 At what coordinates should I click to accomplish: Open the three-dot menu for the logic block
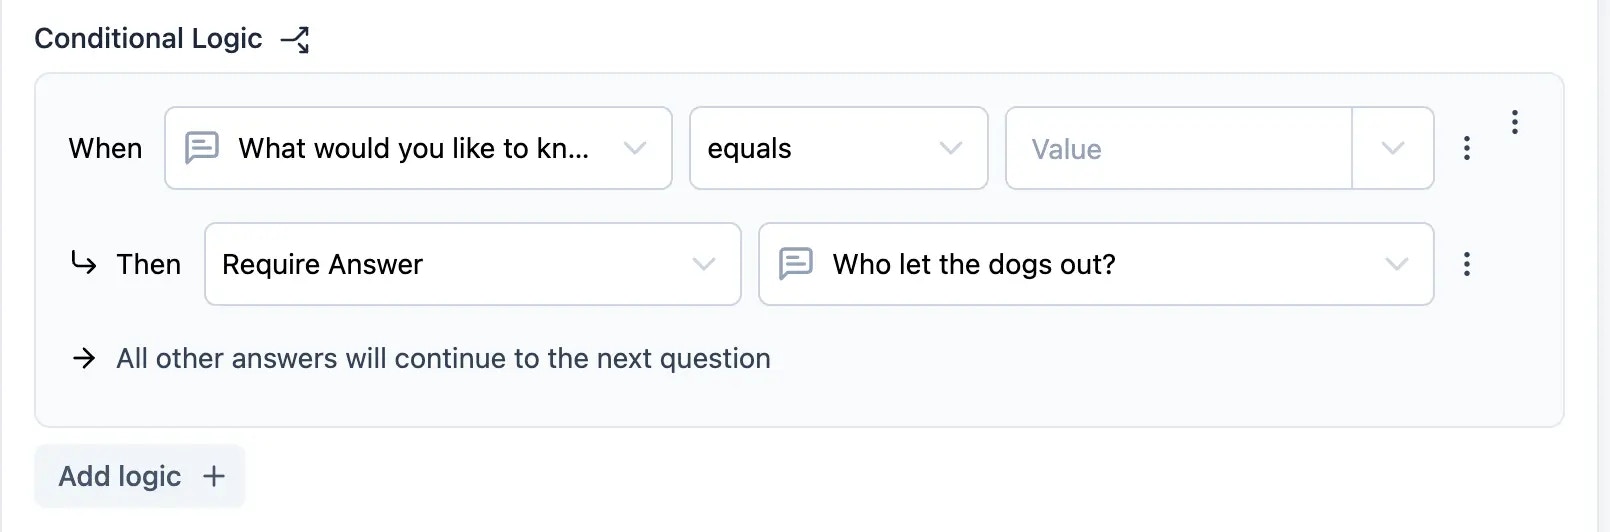point(1515,122)
